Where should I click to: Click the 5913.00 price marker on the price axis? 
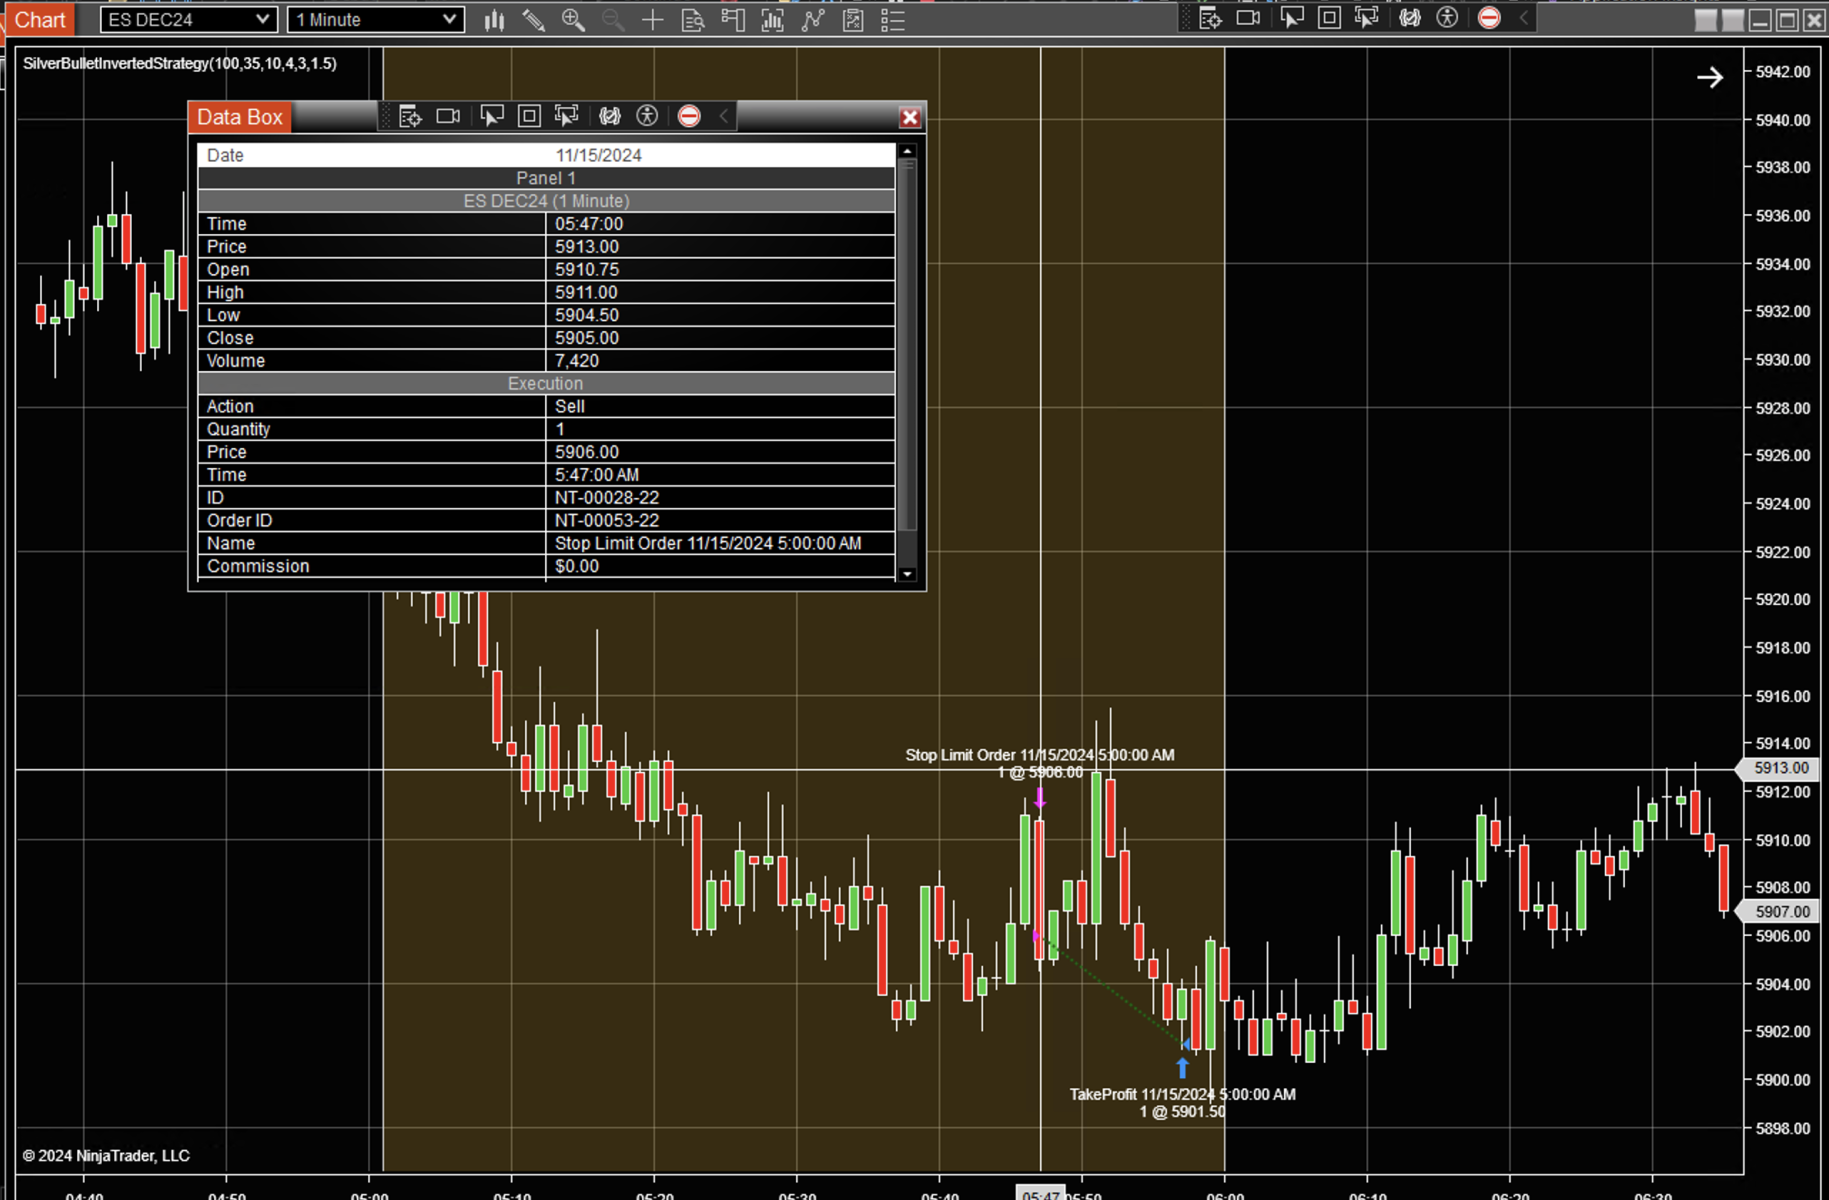1781,768
